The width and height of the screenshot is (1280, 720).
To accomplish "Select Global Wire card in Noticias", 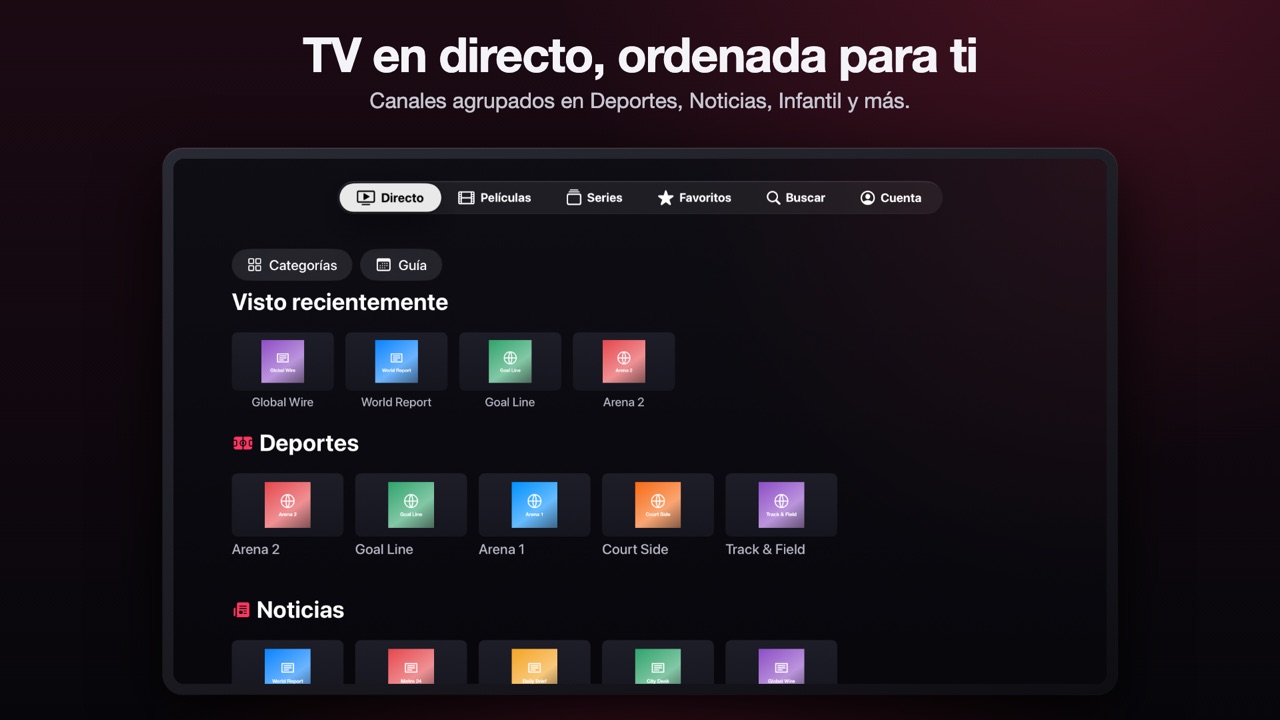I will (781, 662).
